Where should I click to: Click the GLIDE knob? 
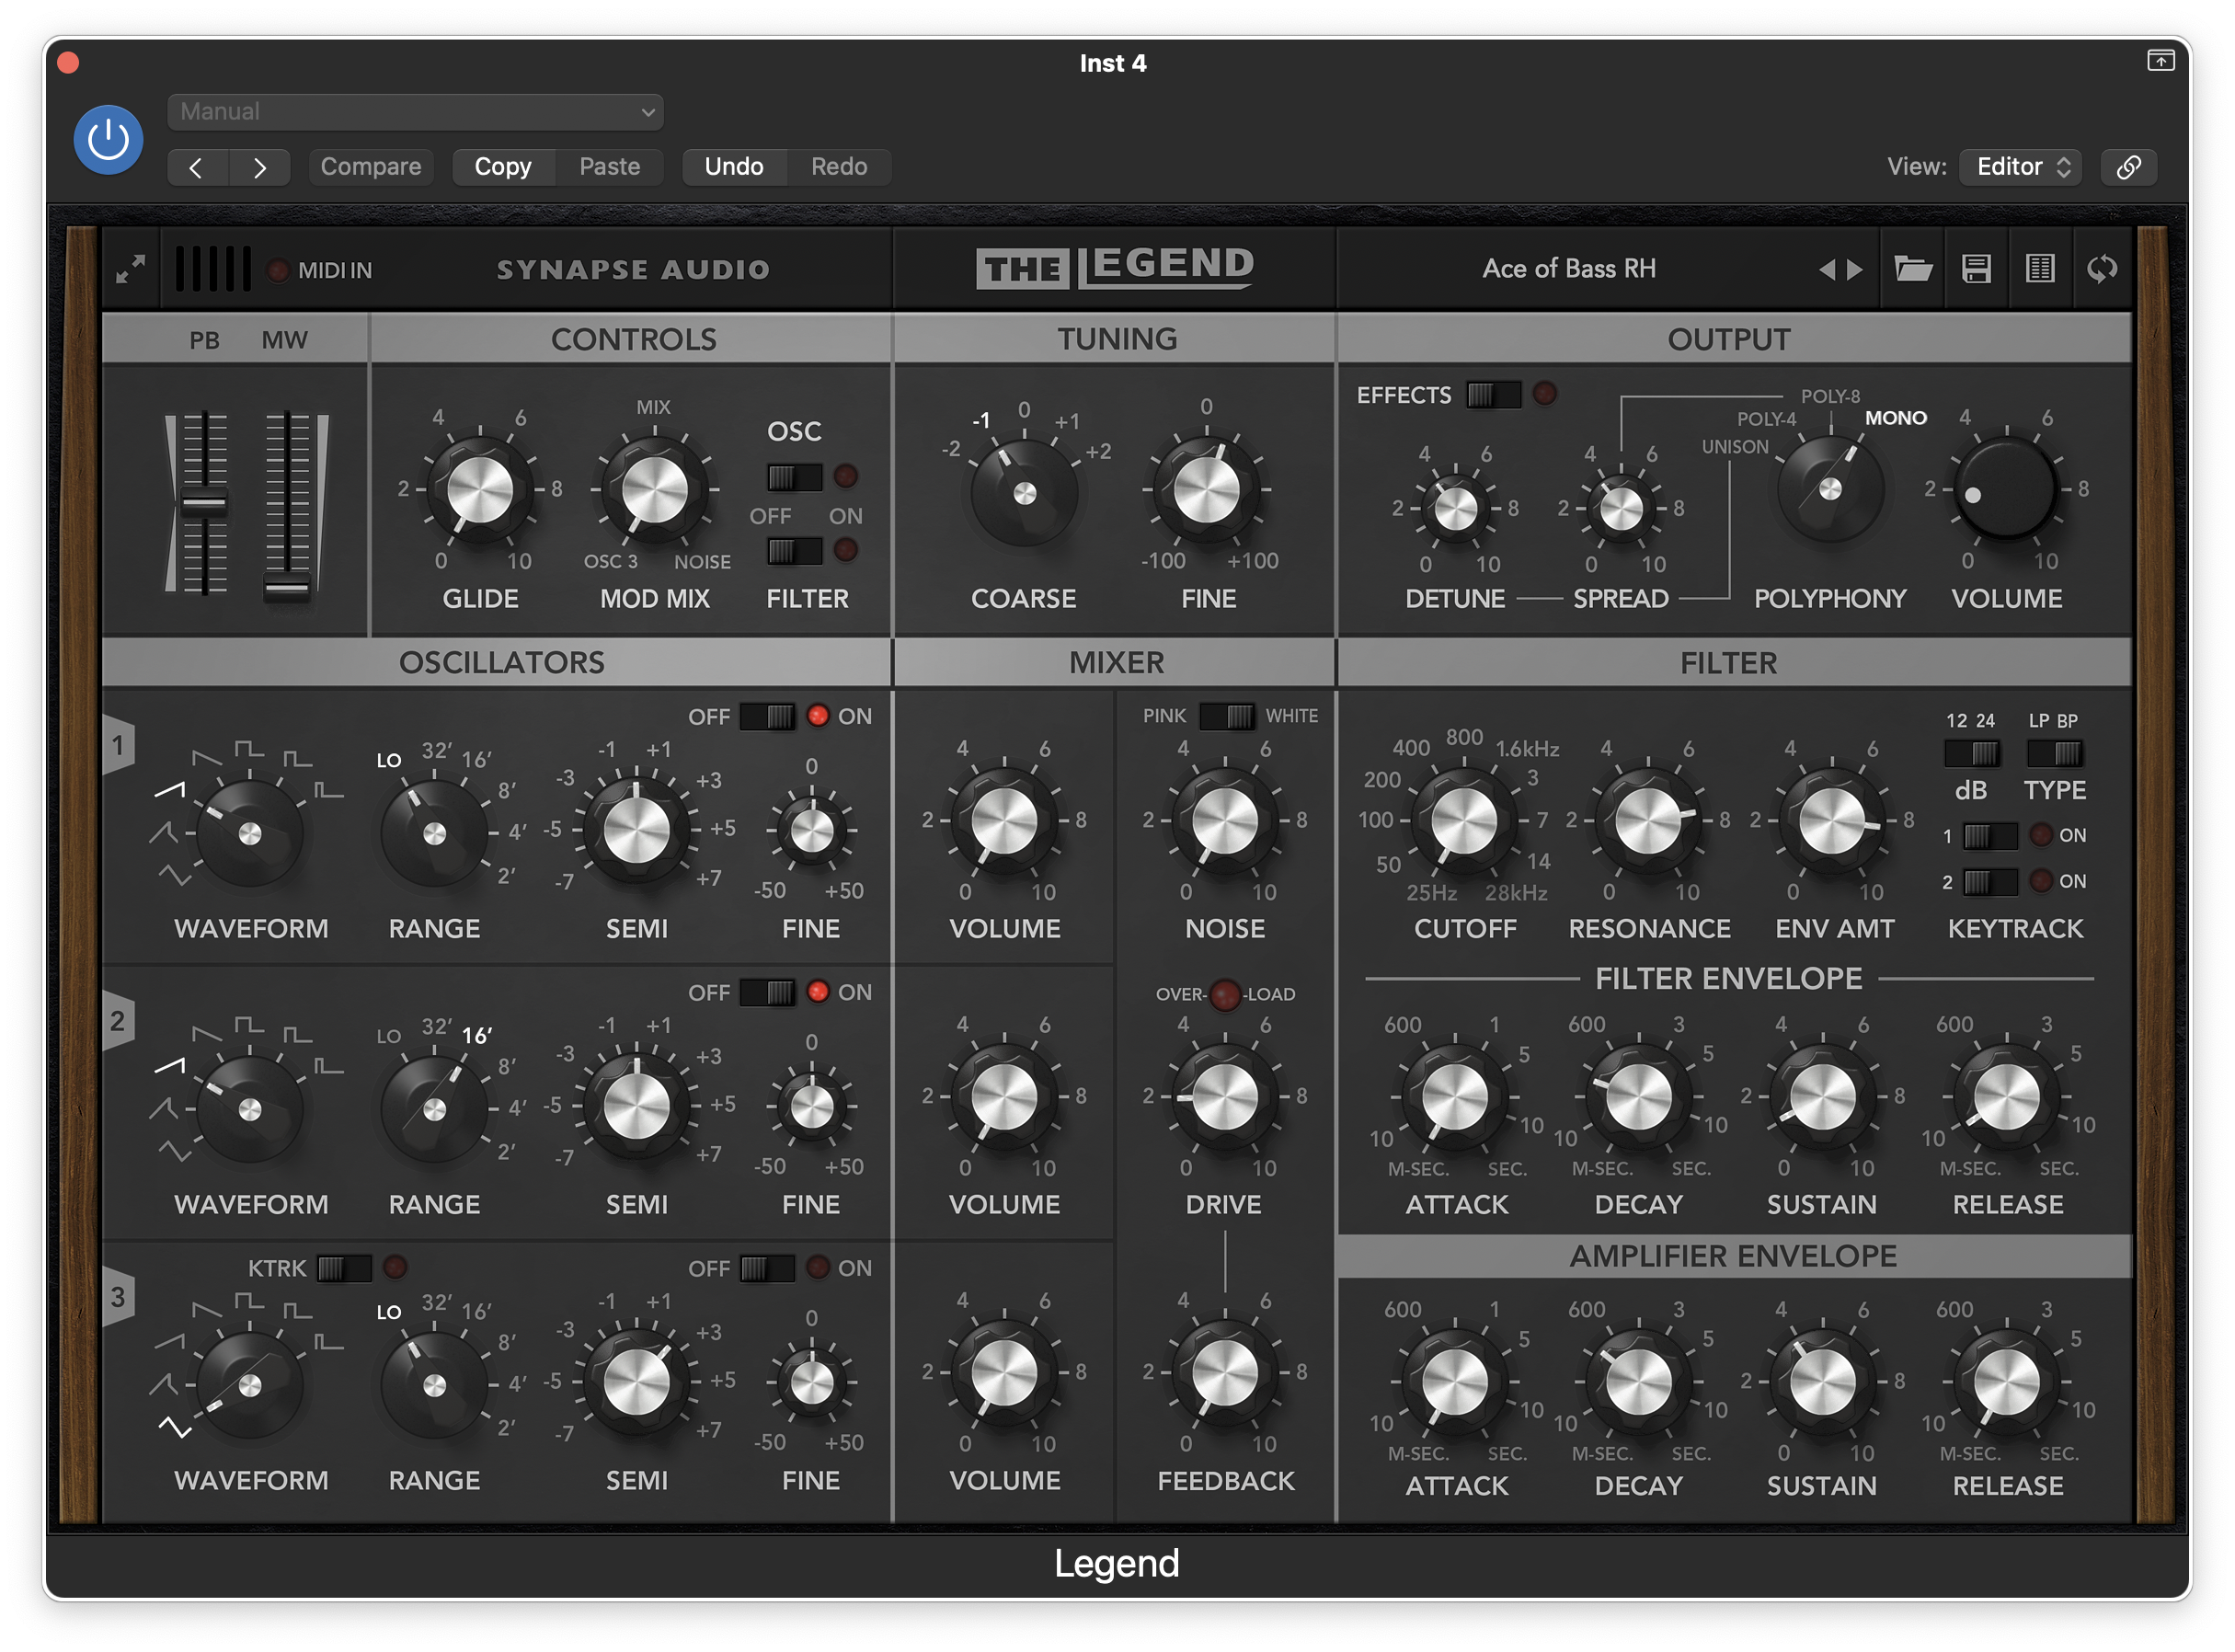click(480, 490)
